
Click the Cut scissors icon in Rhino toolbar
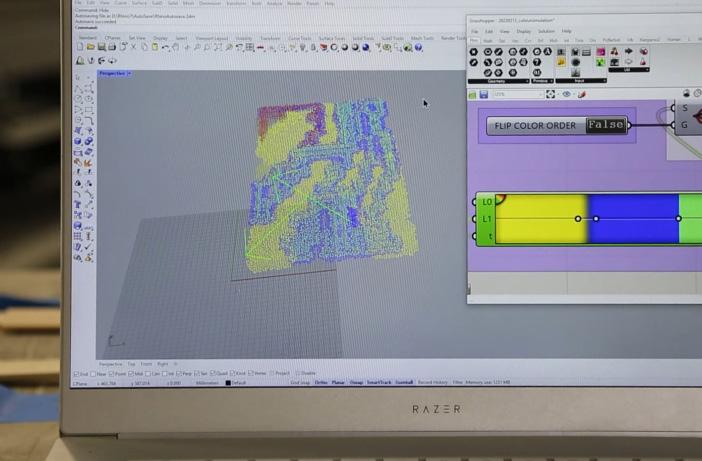(133, 47)
